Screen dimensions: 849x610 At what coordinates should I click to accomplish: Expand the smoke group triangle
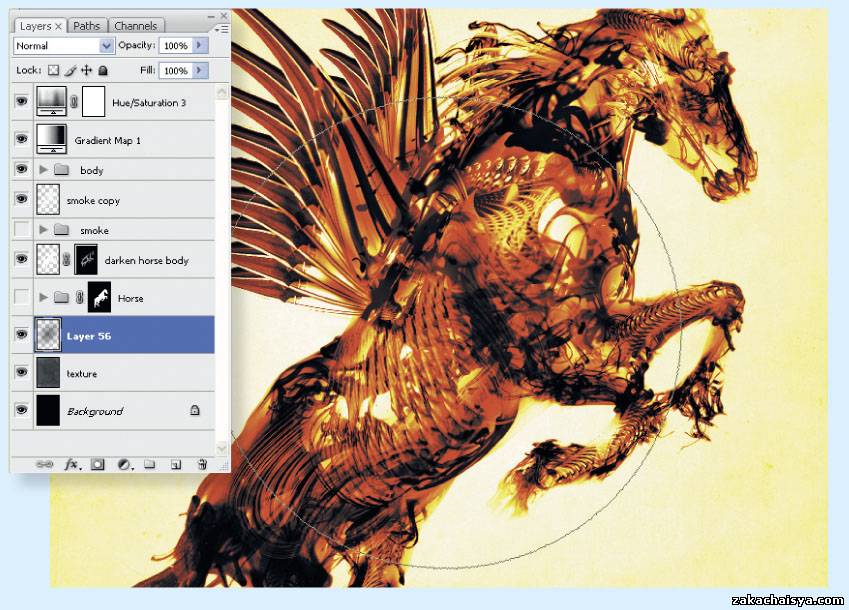pyautogui.click(x=43, y=230)
